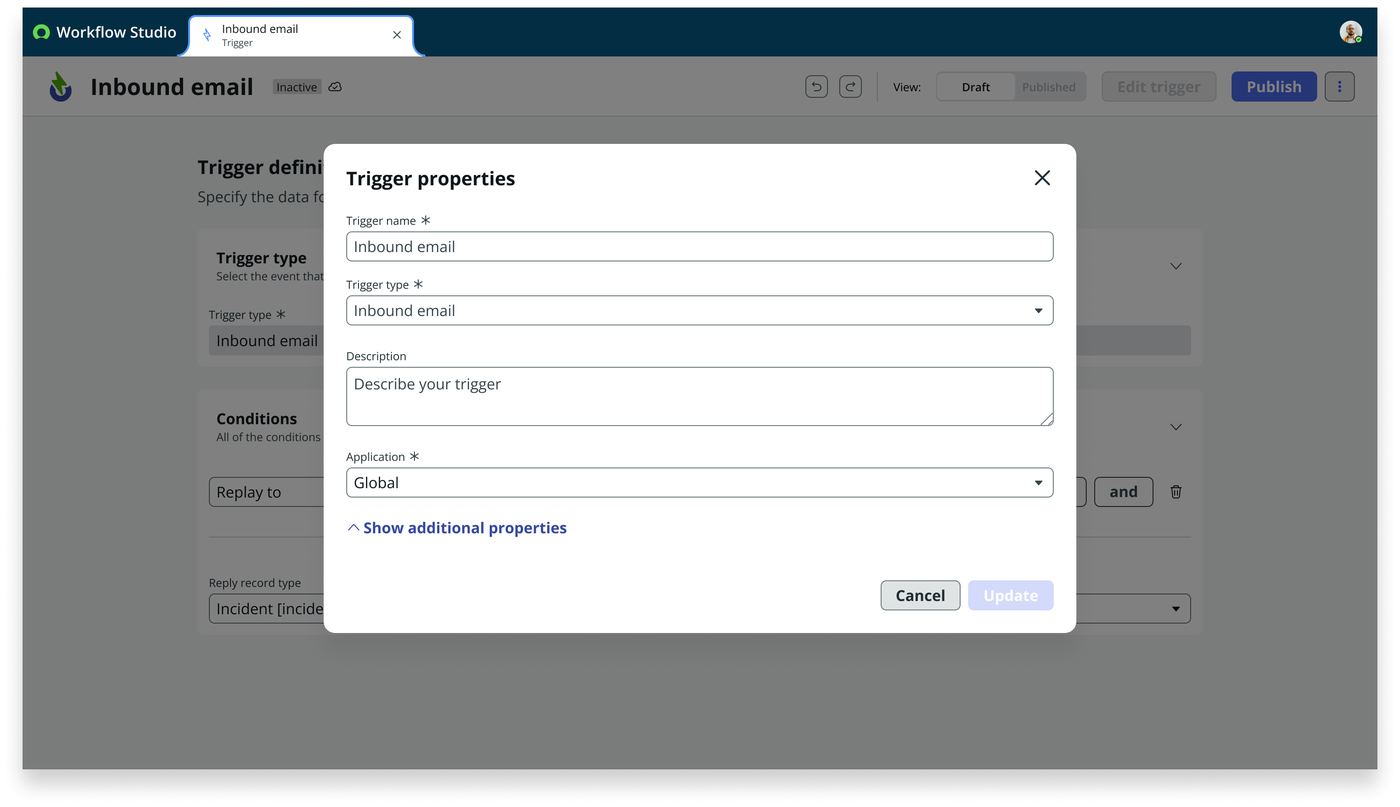Switch view to Draft

tap(976, 87)
